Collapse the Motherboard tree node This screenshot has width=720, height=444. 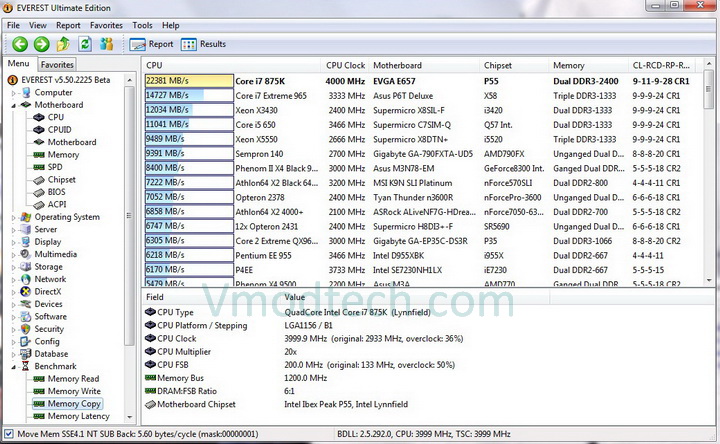(x=14, y=105)
